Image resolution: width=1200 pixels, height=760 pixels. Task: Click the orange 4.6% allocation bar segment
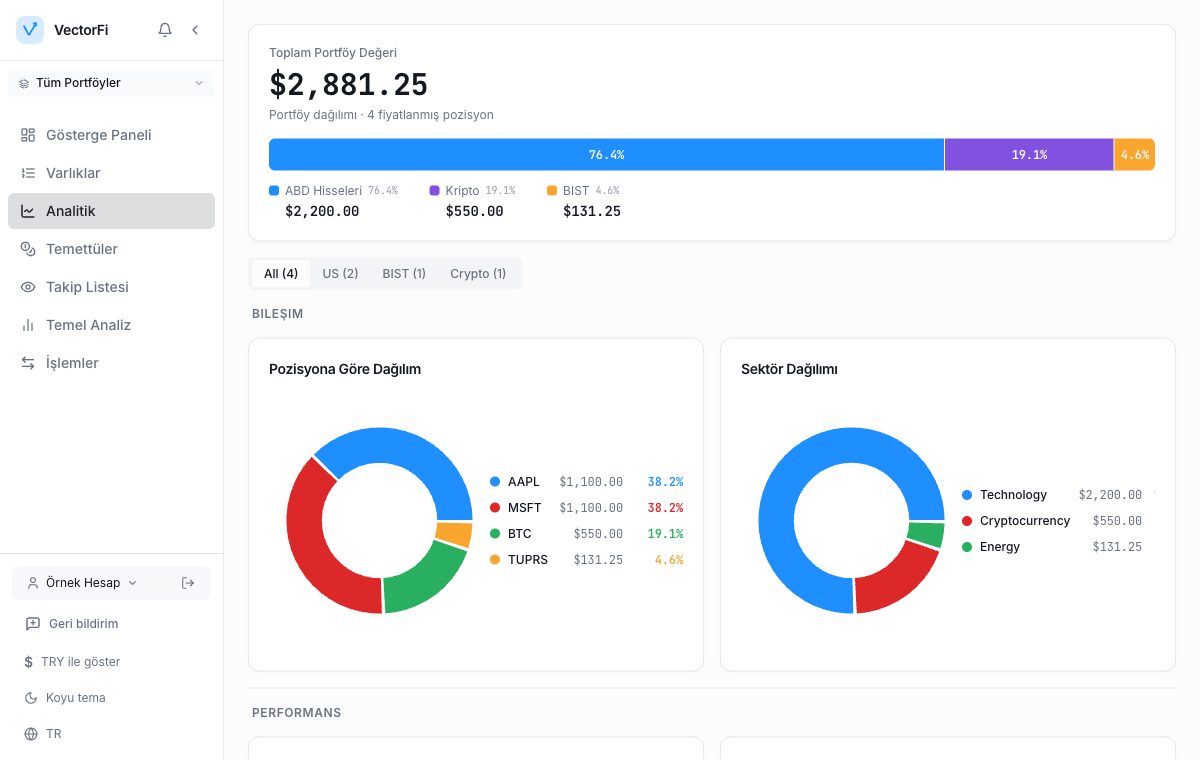coord(1135,155)
